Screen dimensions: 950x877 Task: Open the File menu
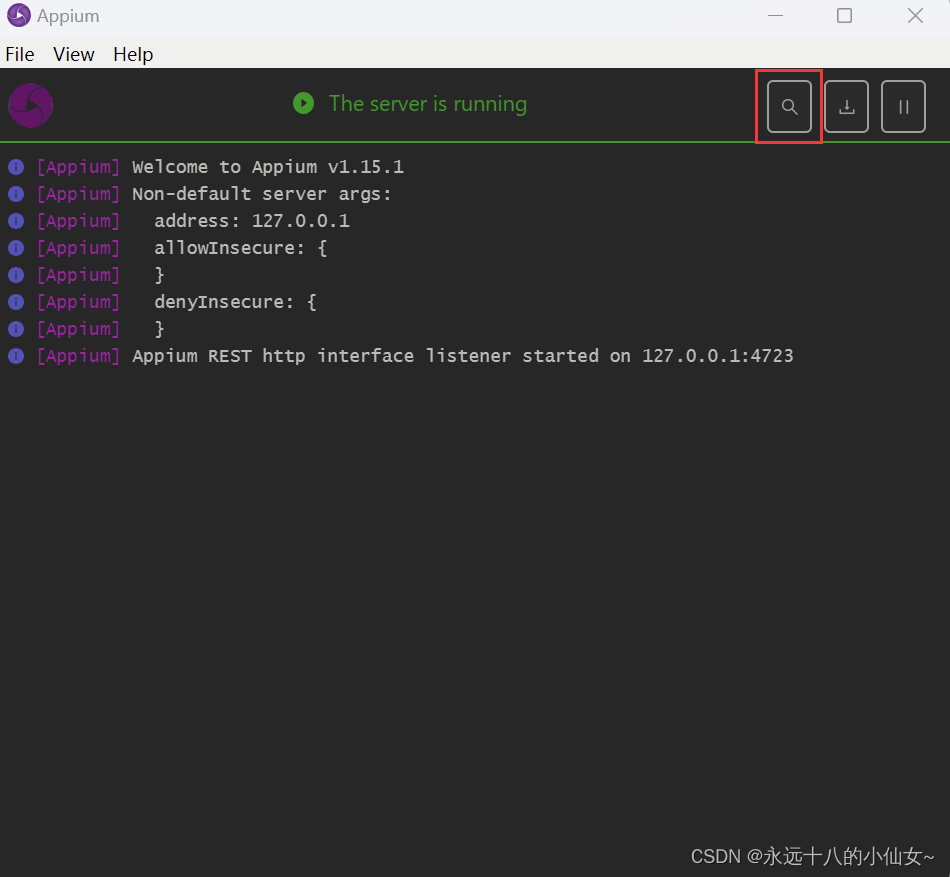20,55
